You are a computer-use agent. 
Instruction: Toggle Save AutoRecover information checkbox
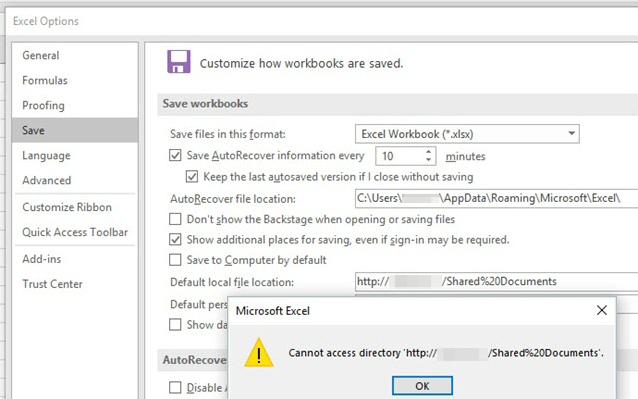point(175,155)
